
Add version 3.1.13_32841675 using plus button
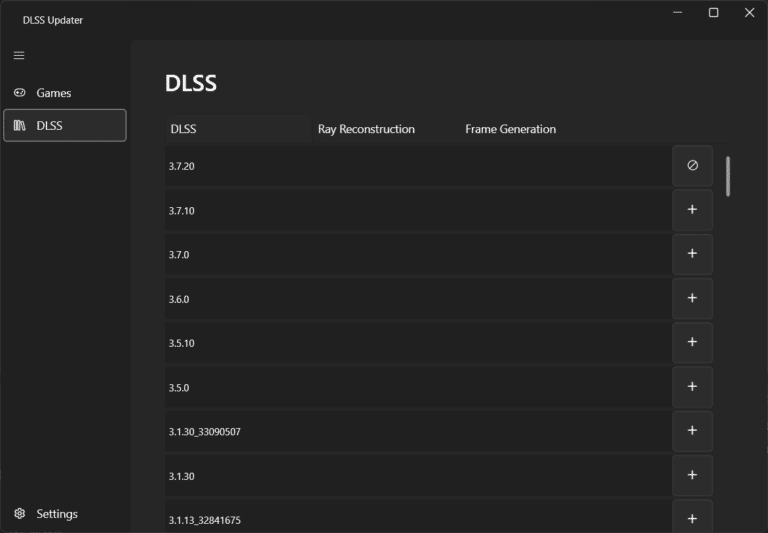[692, 518]
